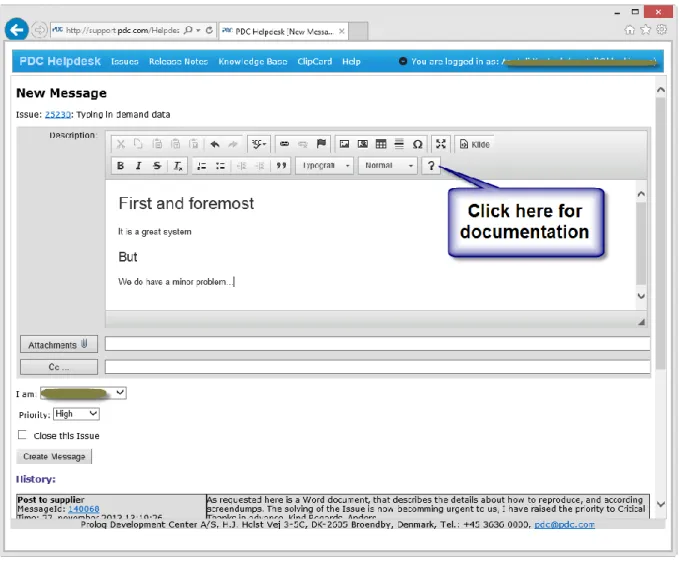
Task: Click the Cut icon in editor toolbar
Action: point(120,144)
